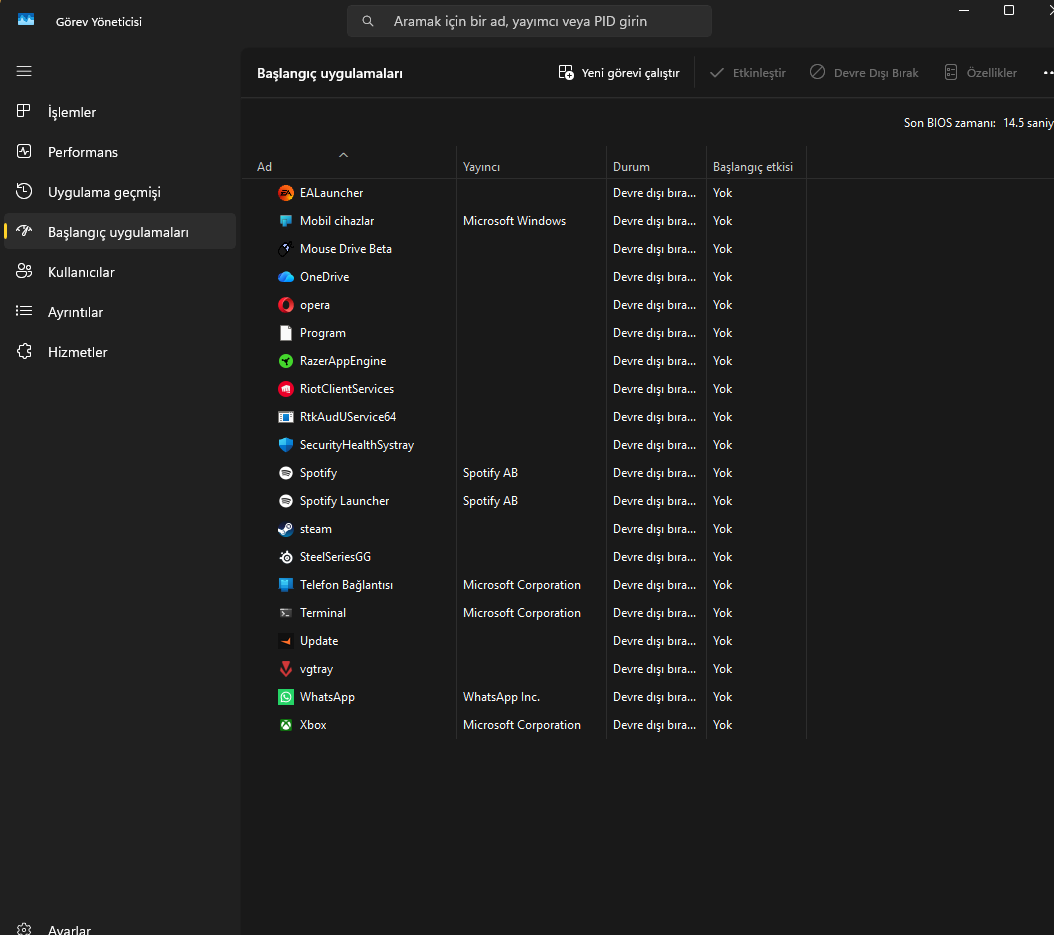1054x935 pixels.
Task: Open the İşlemler tab
Action: pos(120,112)
